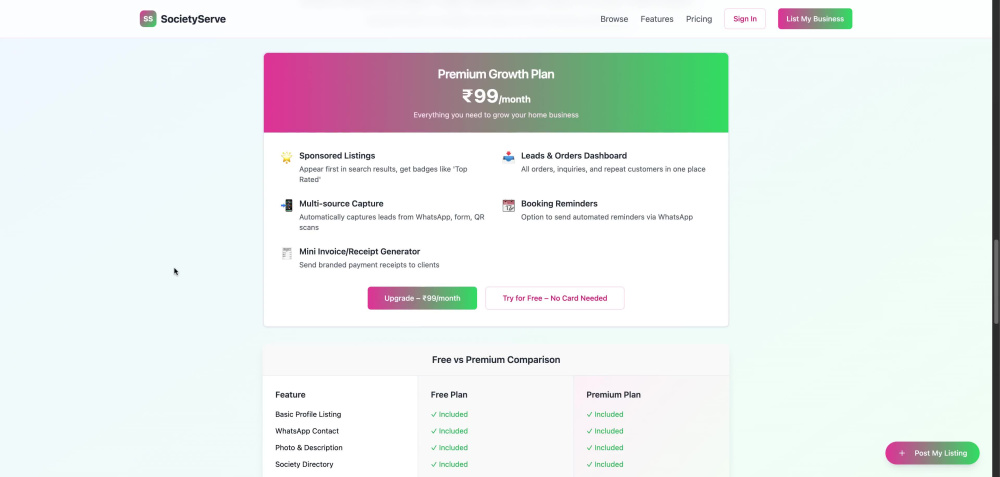The height and width of the screenshot is (477, 1000).
Task: Click 'Send branded payment receipts to clients' text
Action: point(369,265)
